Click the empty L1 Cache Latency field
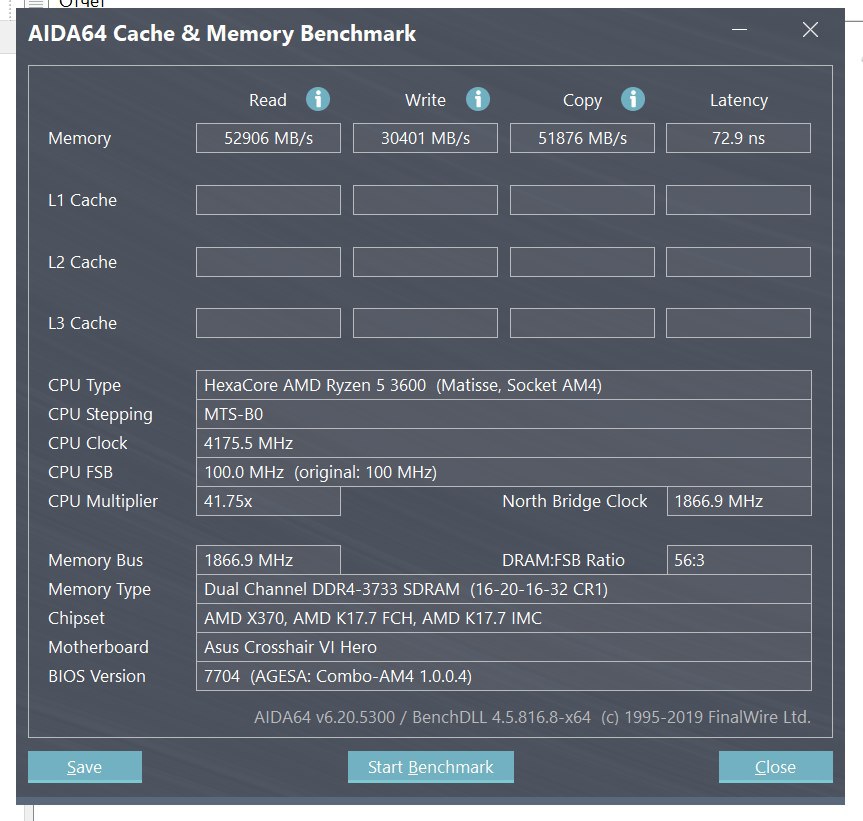The image size is (863, 821). [738, 200]
